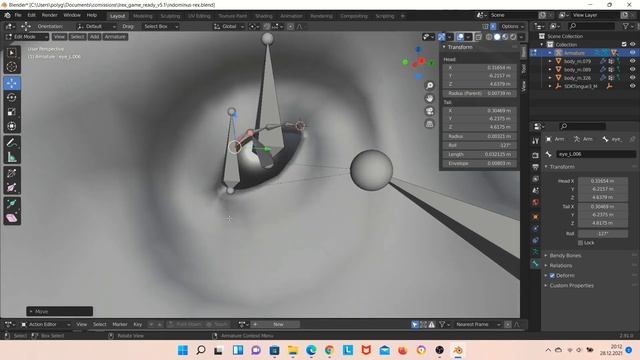Image resolution: width=640 pixels, height=360 pixels.
Task: Open the Armature menu in viewport header
Action: point(115,37)
